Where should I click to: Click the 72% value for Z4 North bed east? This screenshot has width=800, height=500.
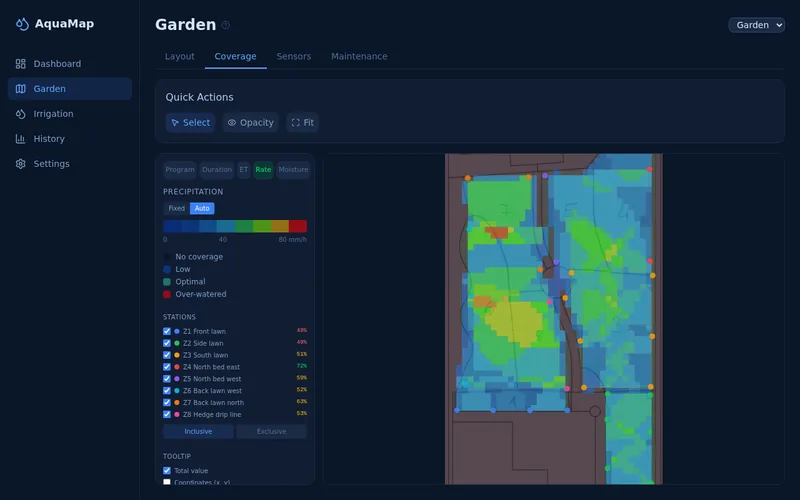pyautogui.click(x=302, y=366)
